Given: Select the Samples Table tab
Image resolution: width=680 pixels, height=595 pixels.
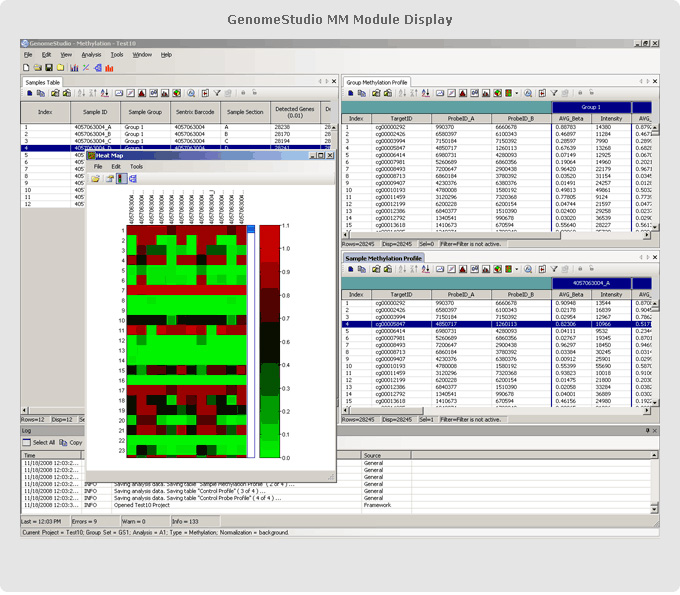Looking at the screenshot, I should click(43, 81).
